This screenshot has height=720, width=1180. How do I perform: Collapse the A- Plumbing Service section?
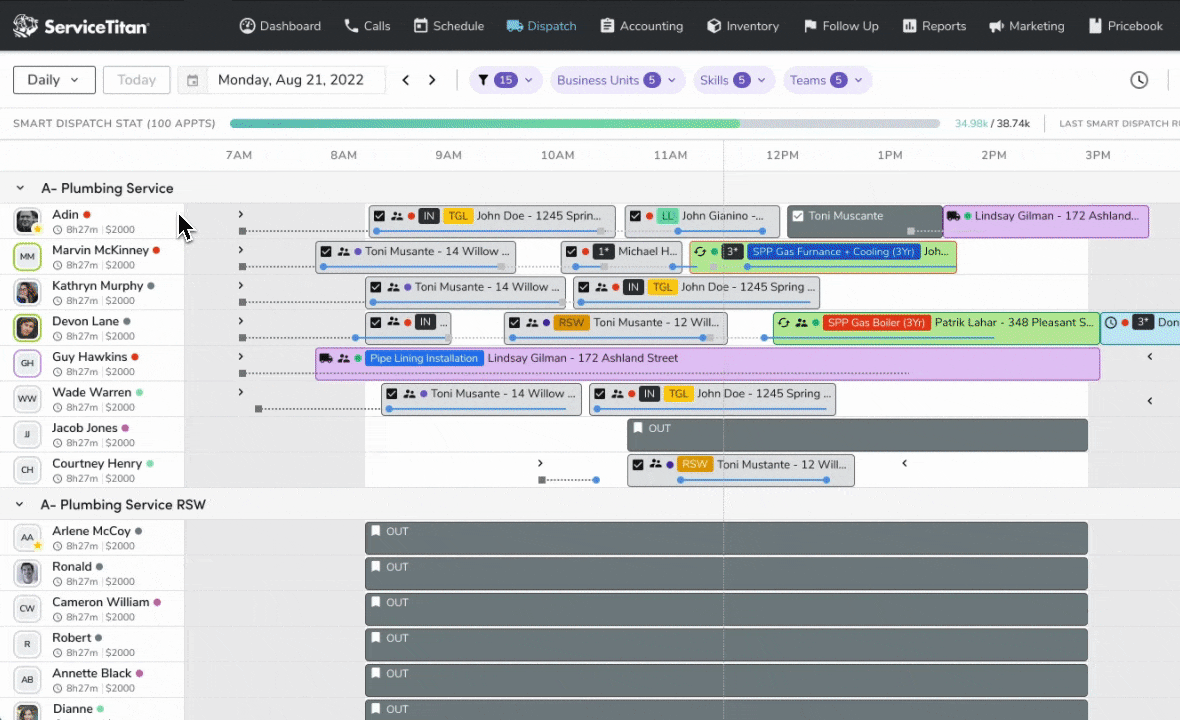click(x=20, y=188)
